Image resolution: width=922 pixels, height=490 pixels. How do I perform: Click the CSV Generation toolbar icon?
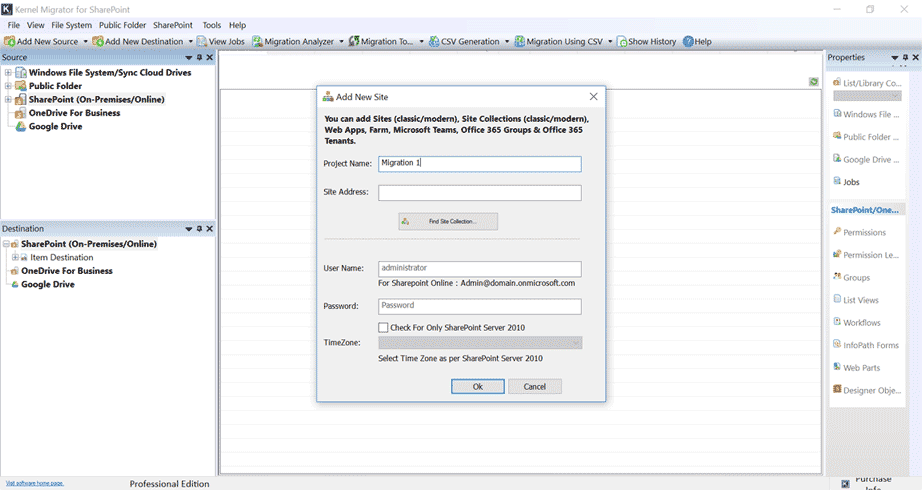[434, 41]
